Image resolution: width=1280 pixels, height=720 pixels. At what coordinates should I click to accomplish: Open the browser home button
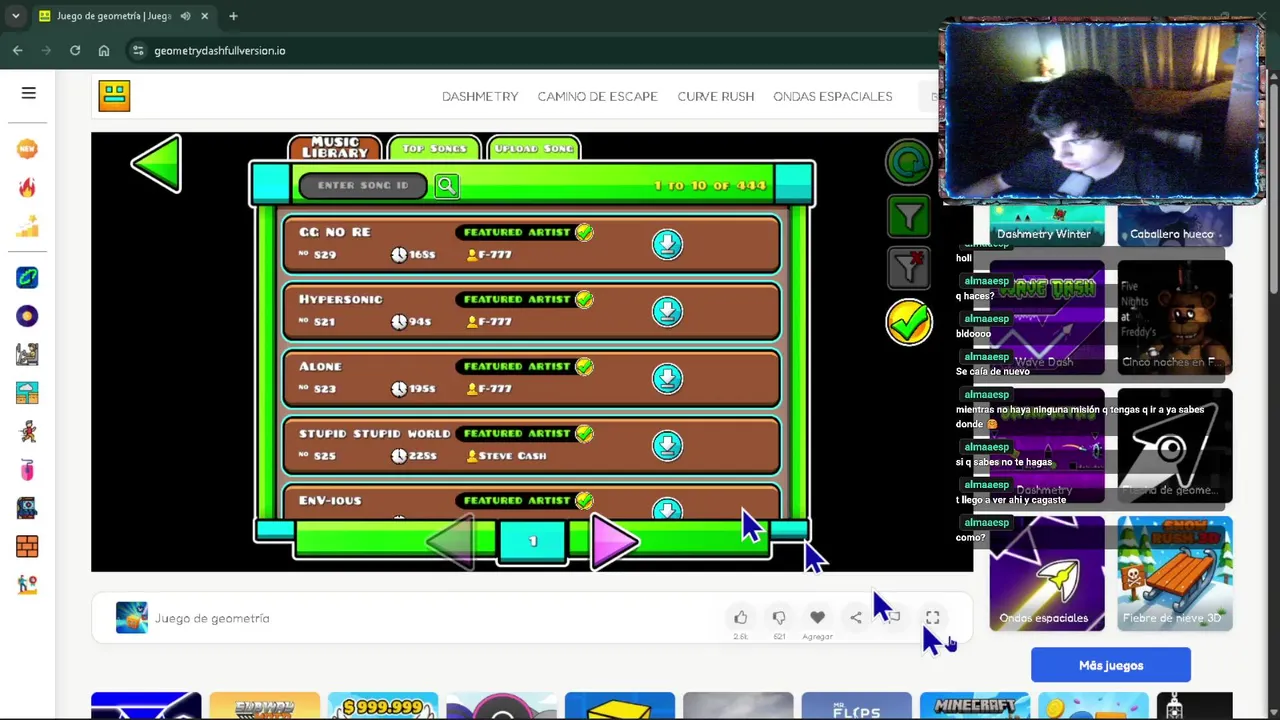pos(104,50)
